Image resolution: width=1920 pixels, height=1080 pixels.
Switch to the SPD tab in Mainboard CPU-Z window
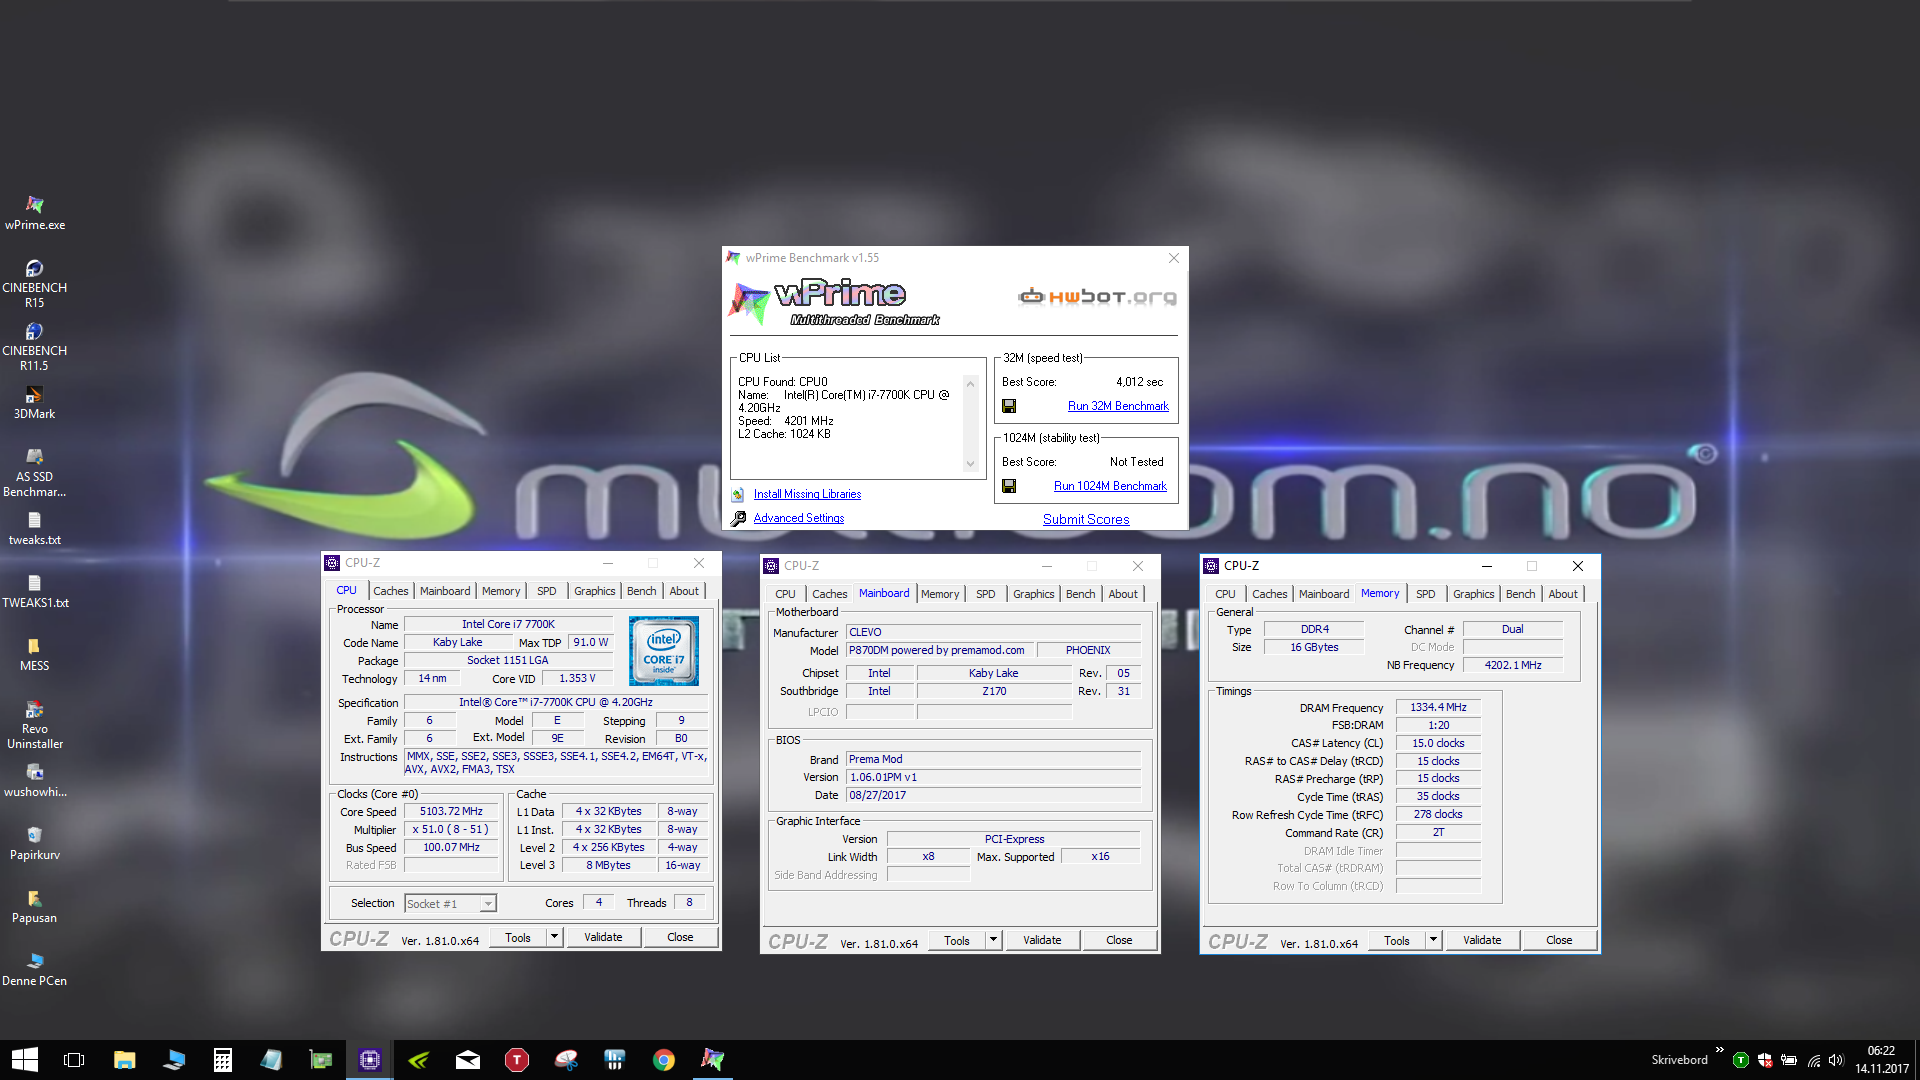(x=985, y=594)
